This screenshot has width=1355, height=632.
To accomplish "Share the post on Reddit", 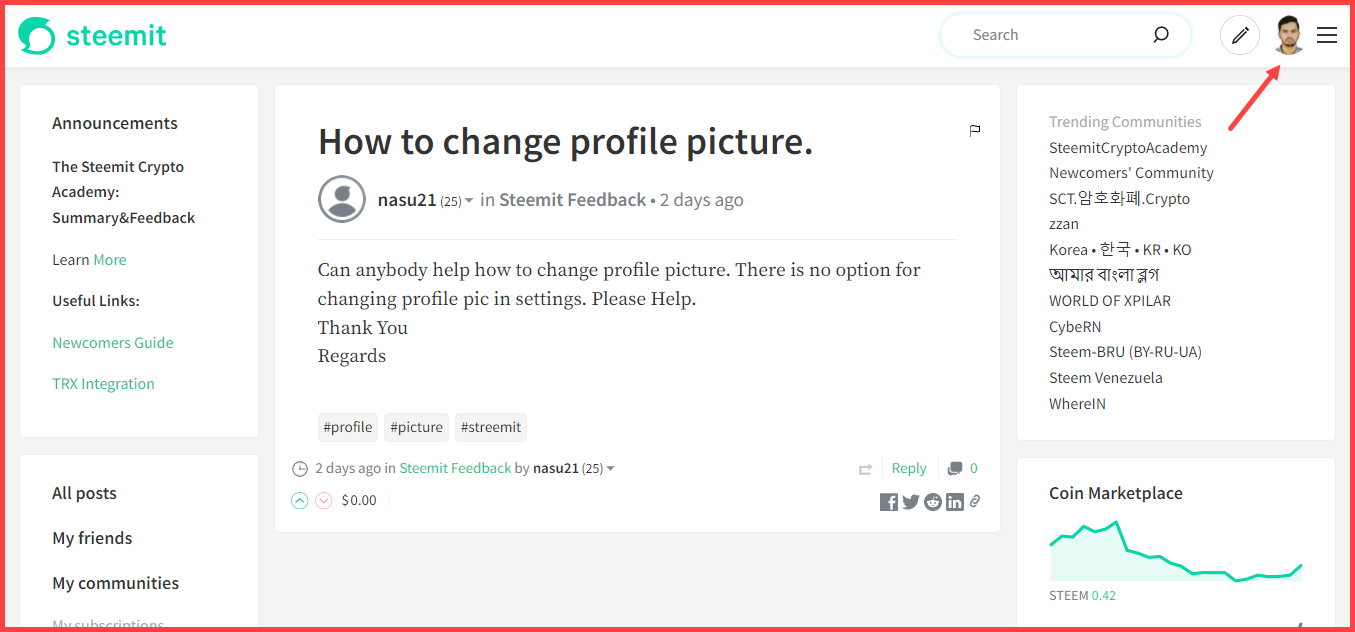I will 933,502.
